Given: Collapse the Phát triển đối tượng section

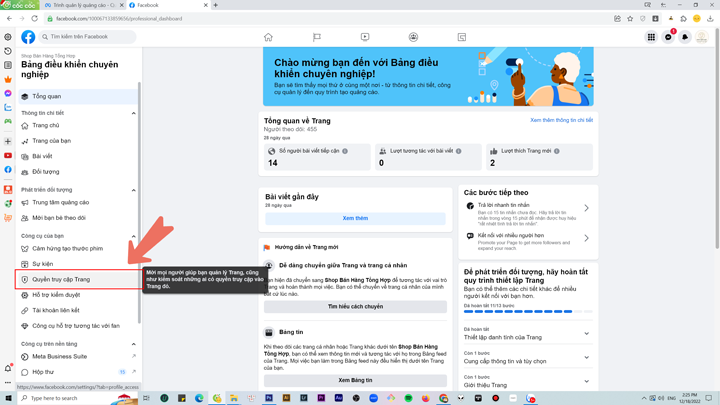Looking at the screenshot, I should 134,190.
